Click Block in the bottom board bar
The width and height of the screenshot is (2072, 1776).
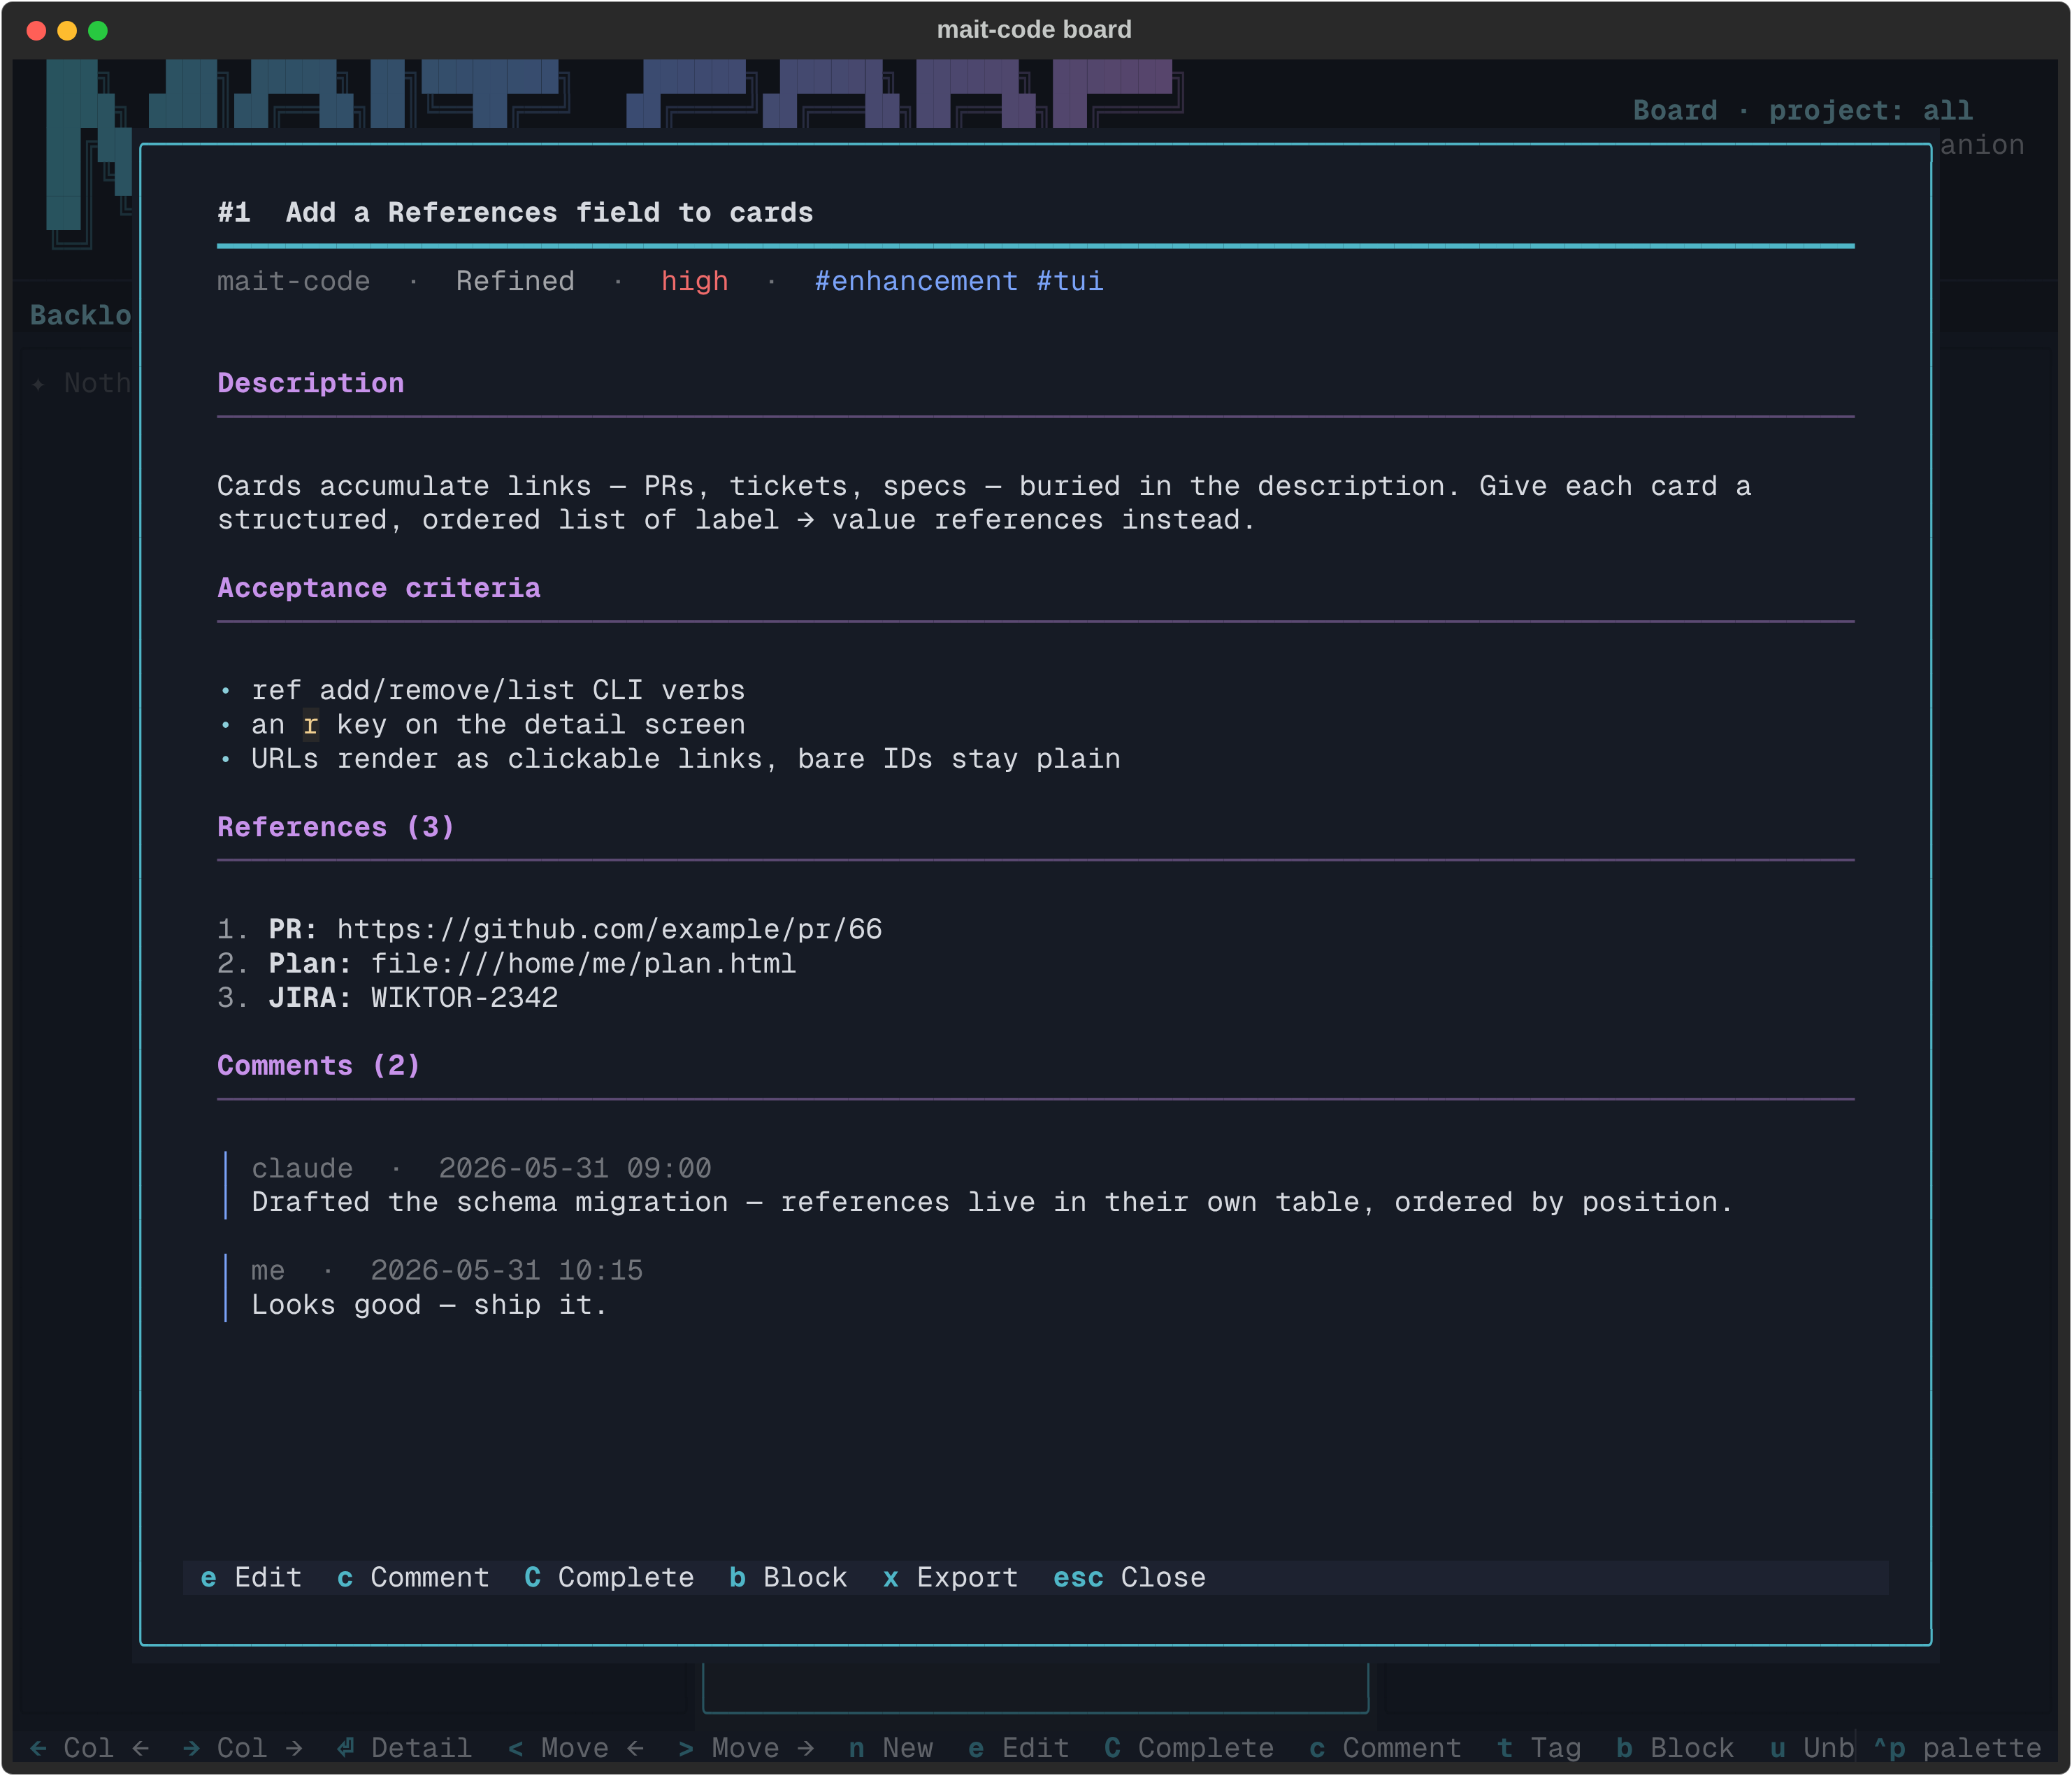tap(1674, 1747)
